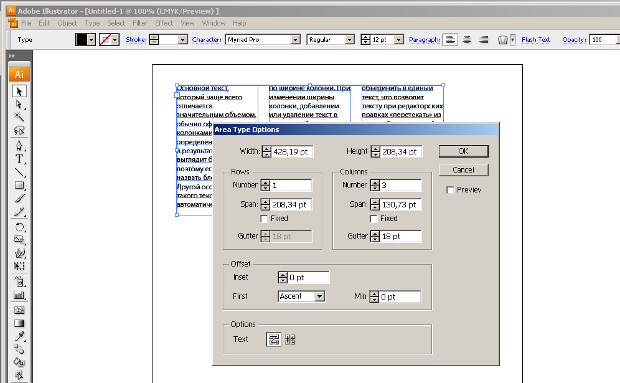Select the Paintbrush tool
The image size is (620, 383).
(x=19, y=198)
